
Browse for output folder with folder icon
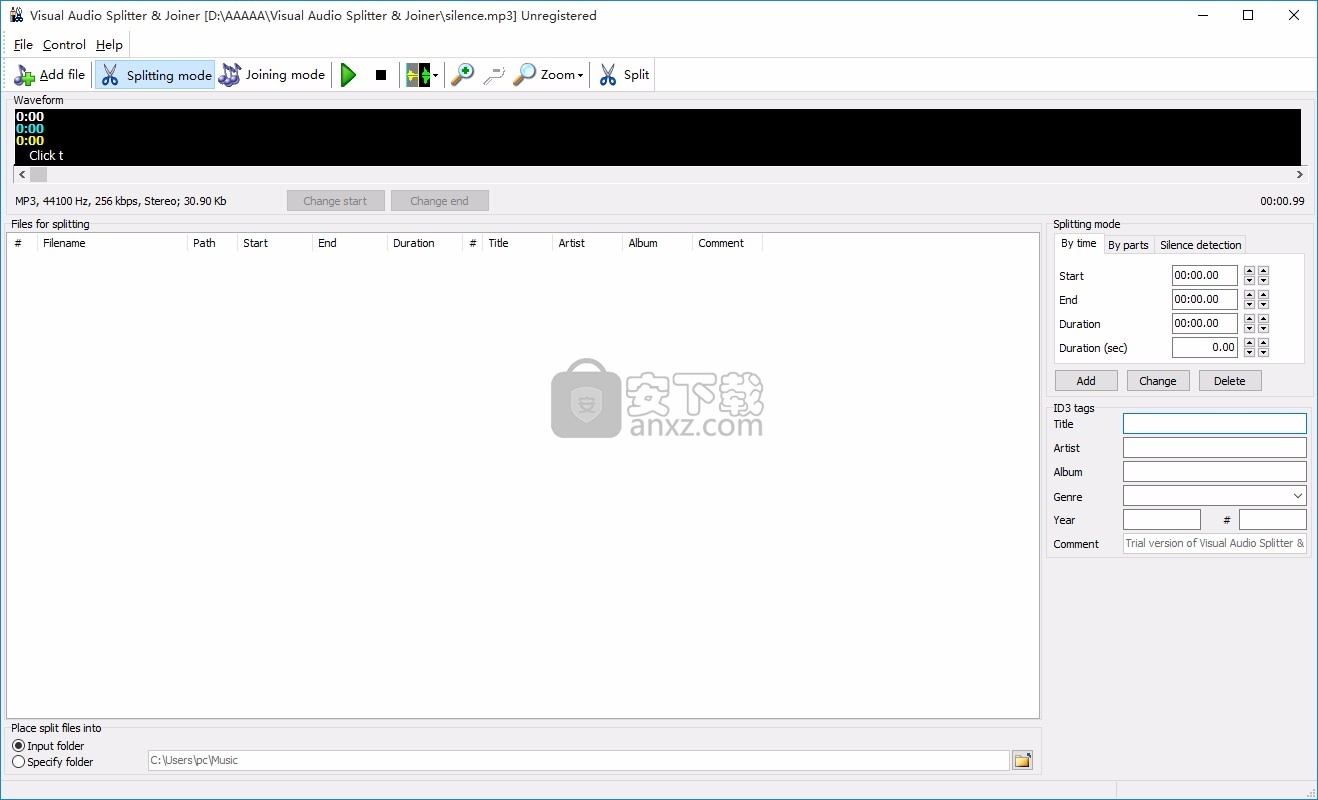1022,760
